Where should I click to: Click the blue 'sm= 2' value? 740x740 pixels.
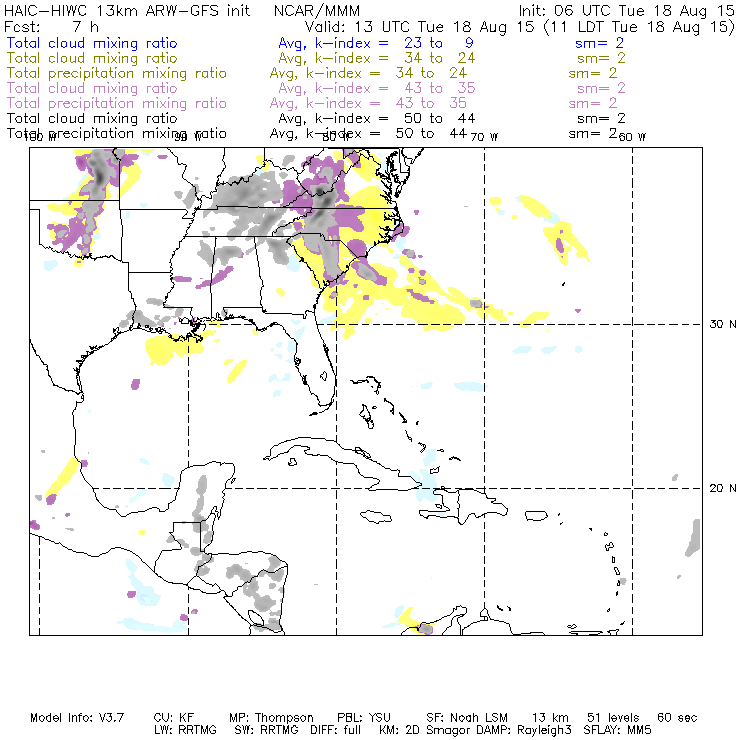point(599,43)
